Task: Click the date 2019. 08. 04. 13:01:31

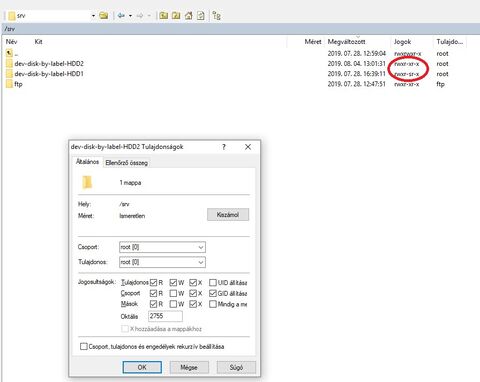Action: 356,64
